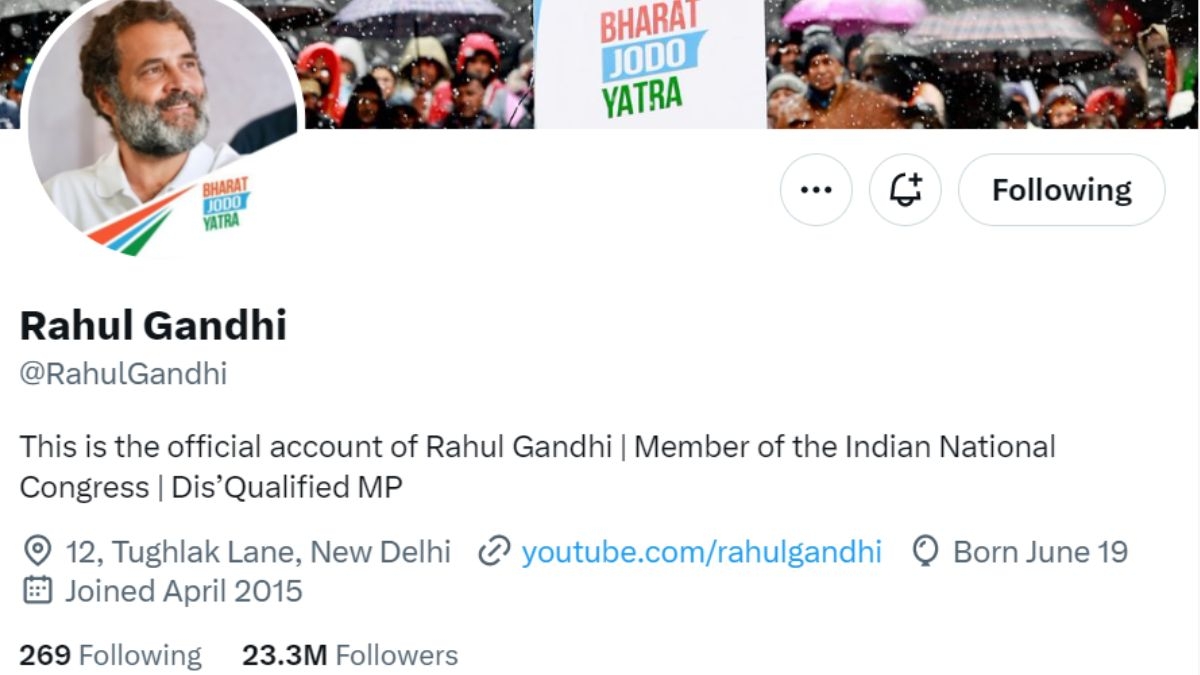Click the Rahul Gandhi display name

coord(153,325)
